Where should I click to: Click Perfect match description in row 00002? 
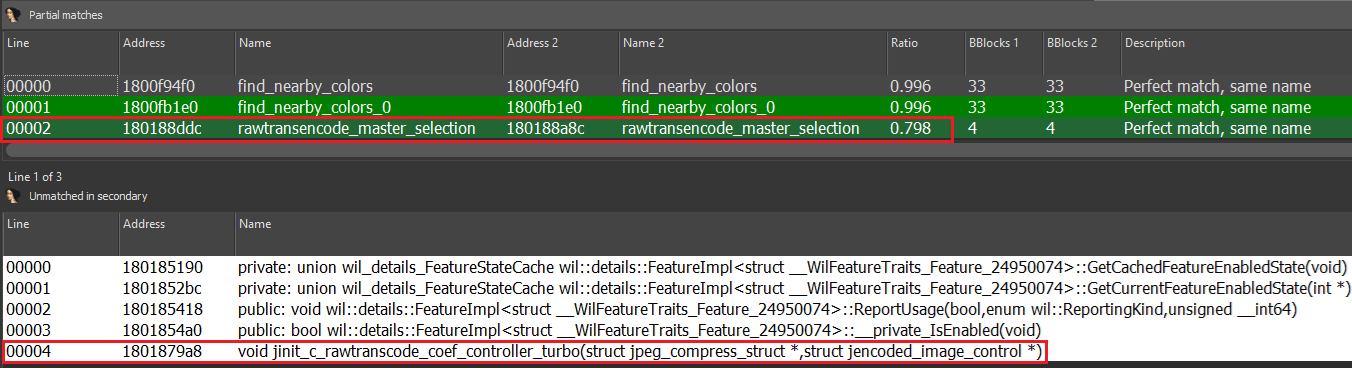1217,129
